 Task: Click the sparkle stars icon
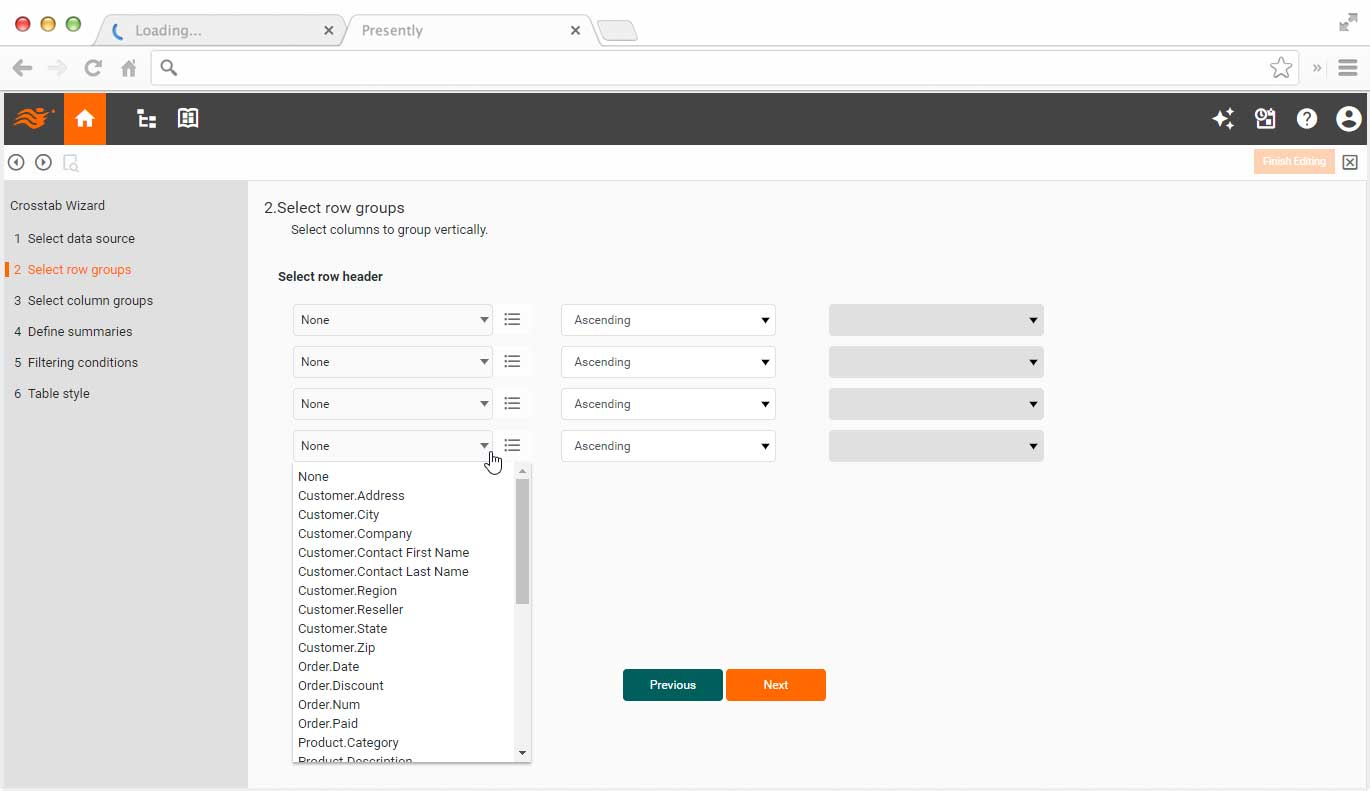point(1222,119)
